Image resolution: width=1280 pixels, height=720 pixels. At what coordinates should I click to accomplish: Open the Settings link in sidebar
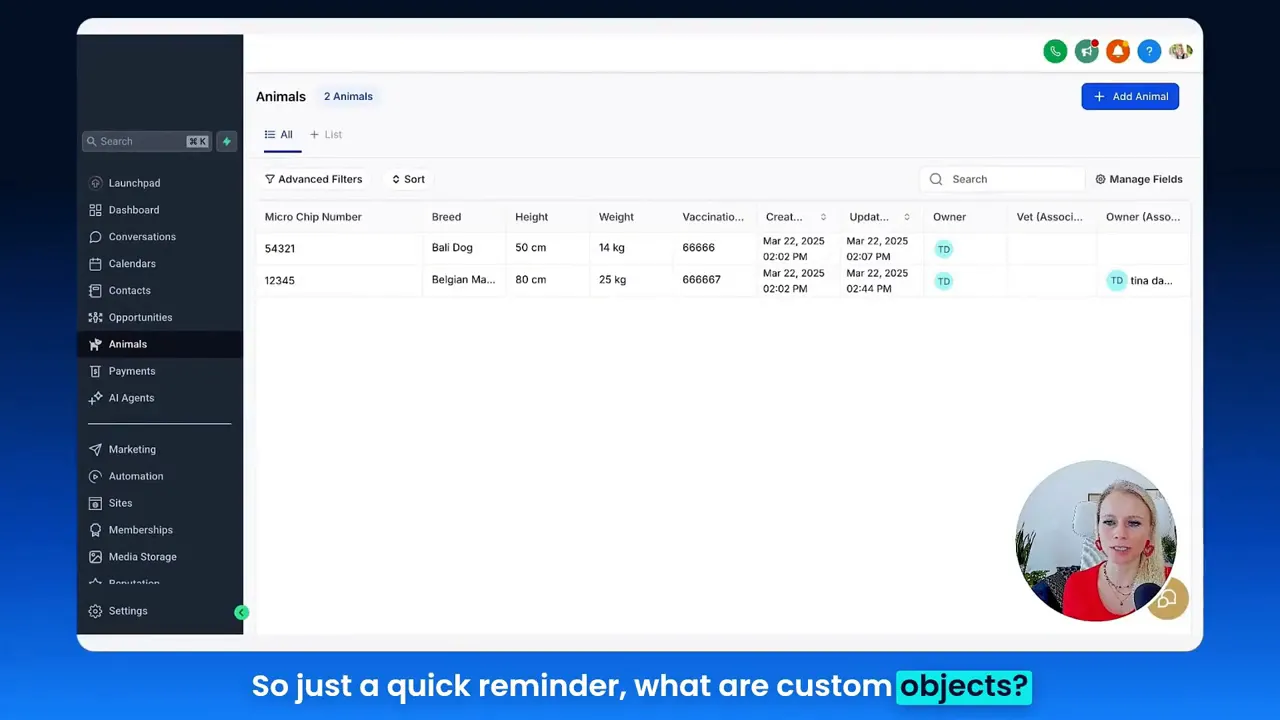tap(128, 611)
